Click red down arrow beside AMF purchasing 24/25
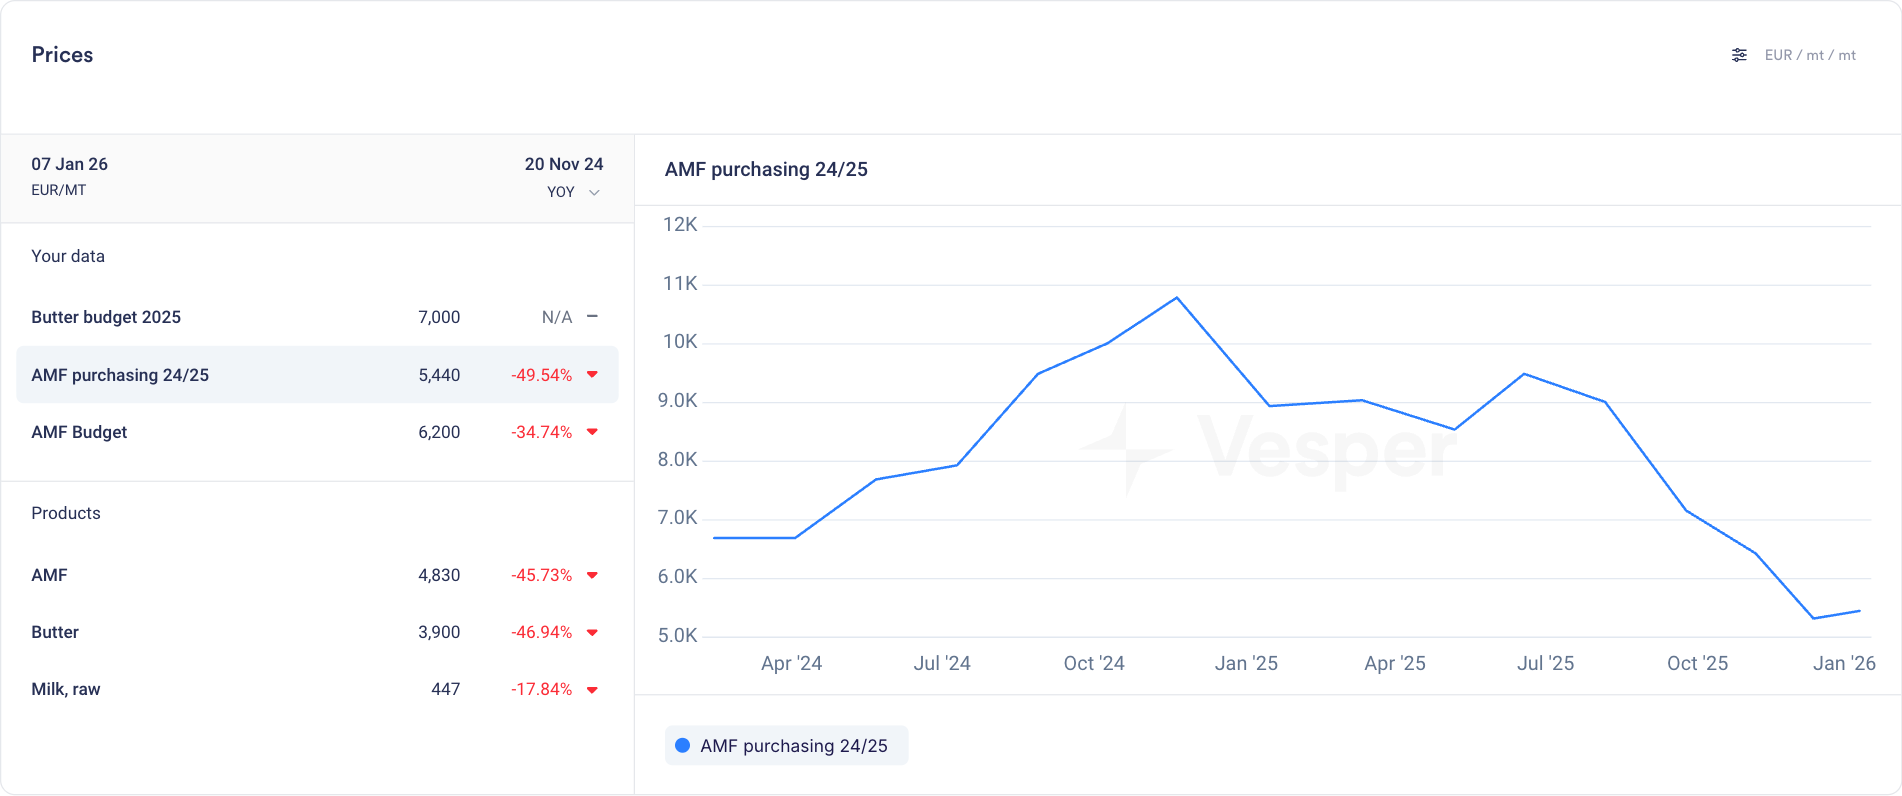 point(592,375)
